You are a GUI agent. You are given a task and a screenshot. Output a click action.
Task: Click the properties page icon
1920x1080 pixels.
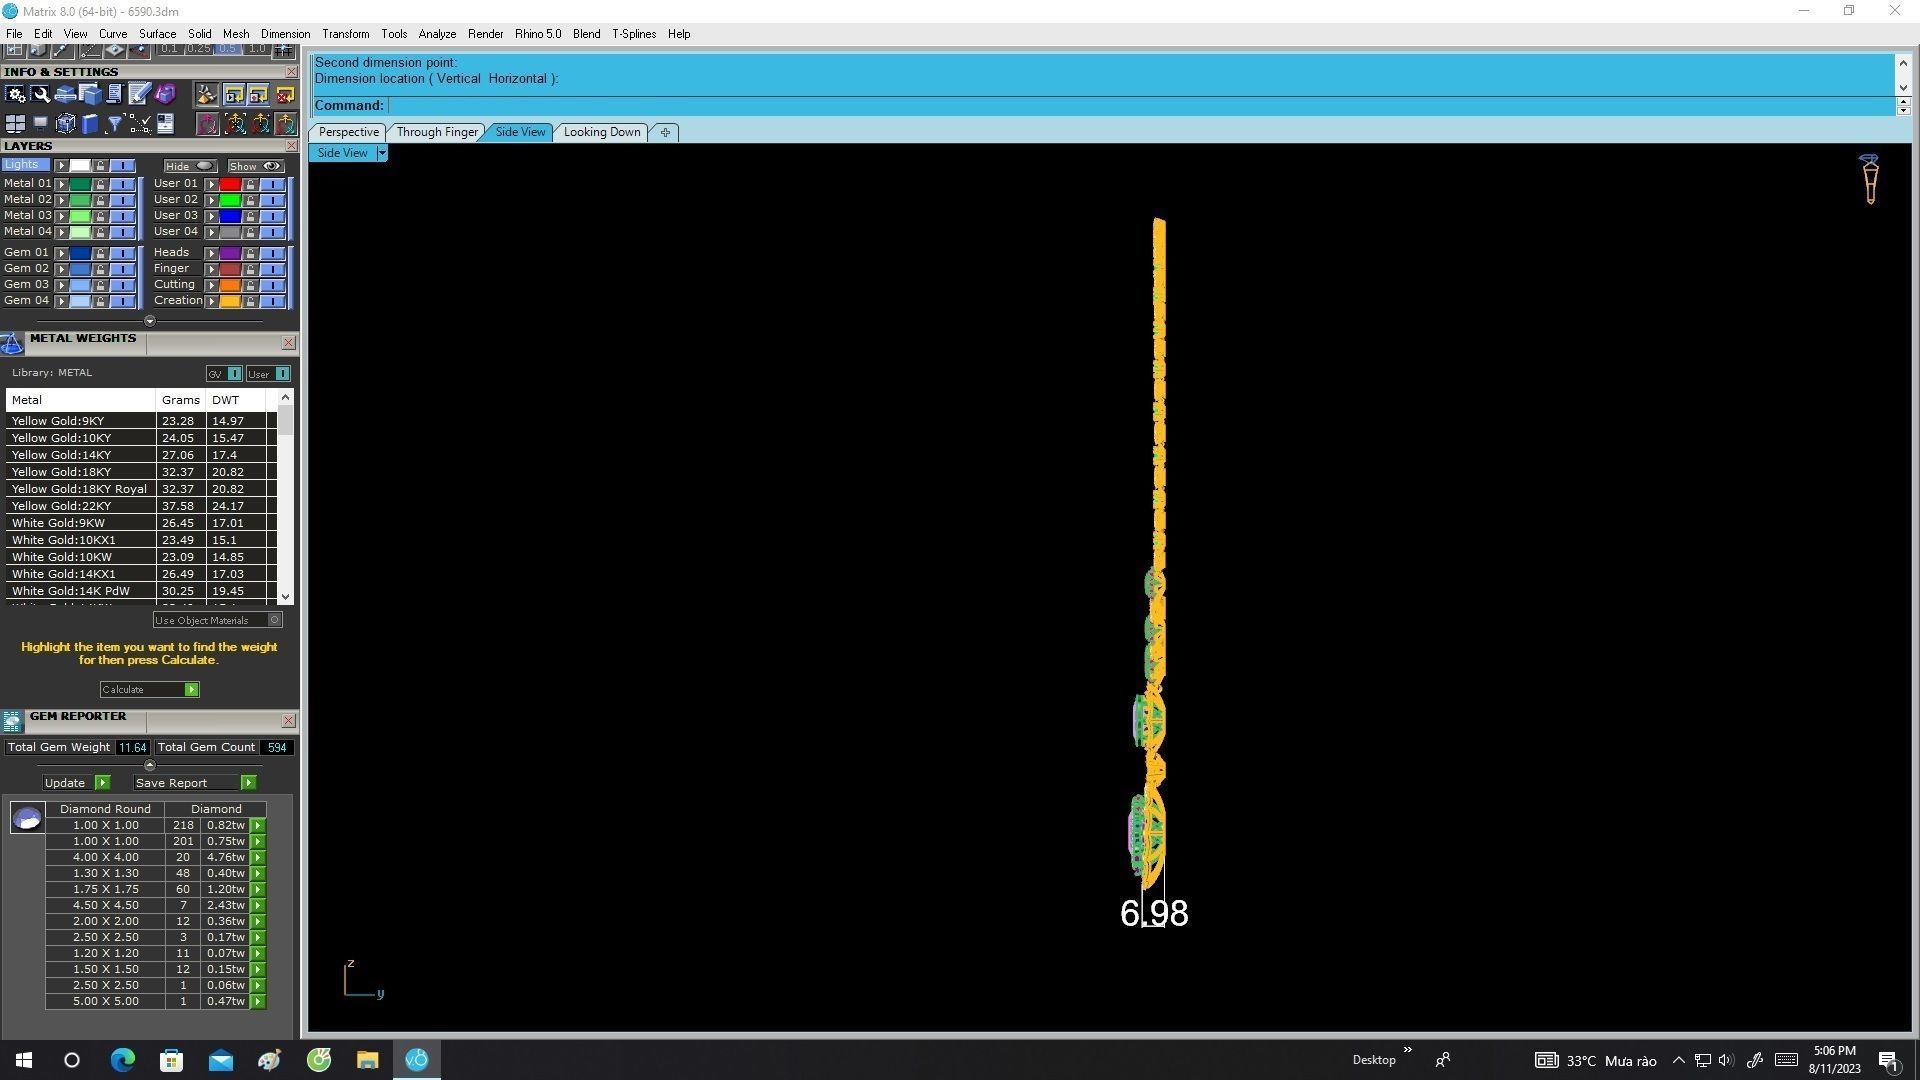pos(165,124)
